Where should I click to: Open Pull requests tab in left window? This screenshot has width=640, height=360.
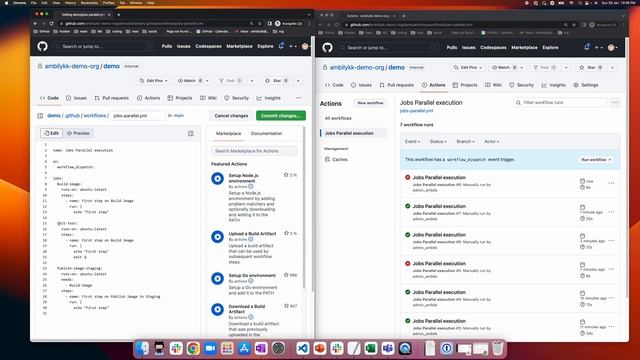pos(111,98)
